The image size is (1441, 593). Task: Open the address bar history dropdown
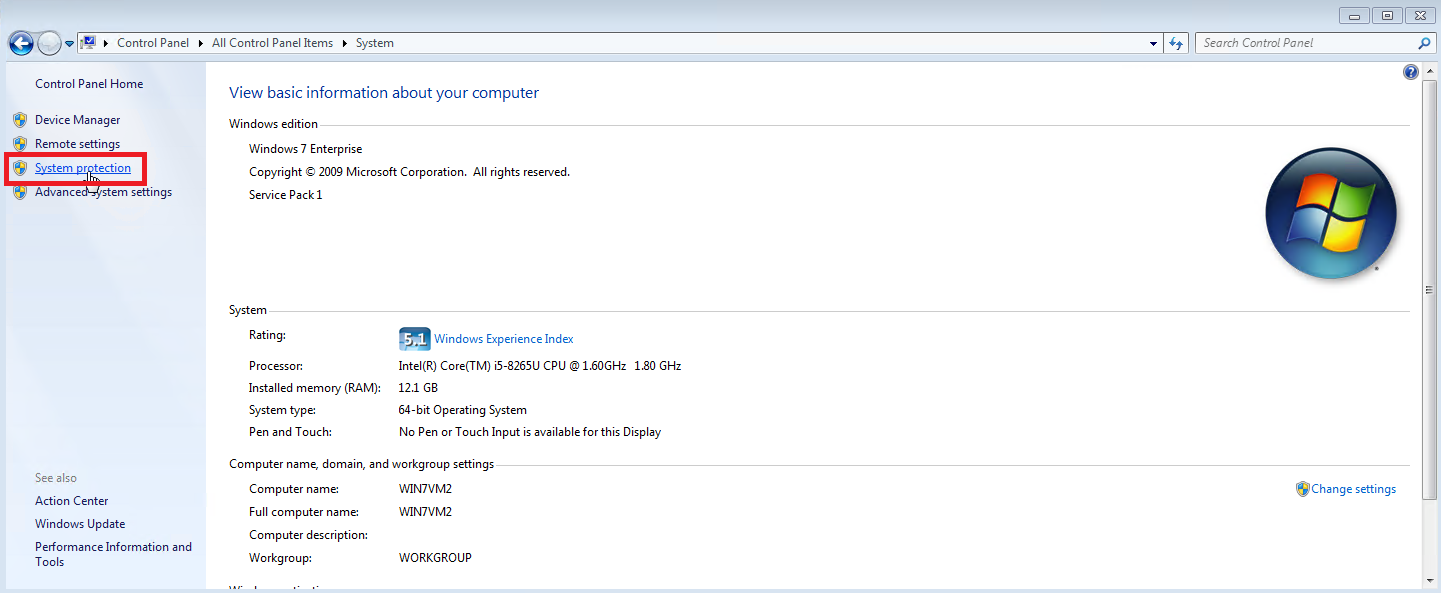point(1153,43)
